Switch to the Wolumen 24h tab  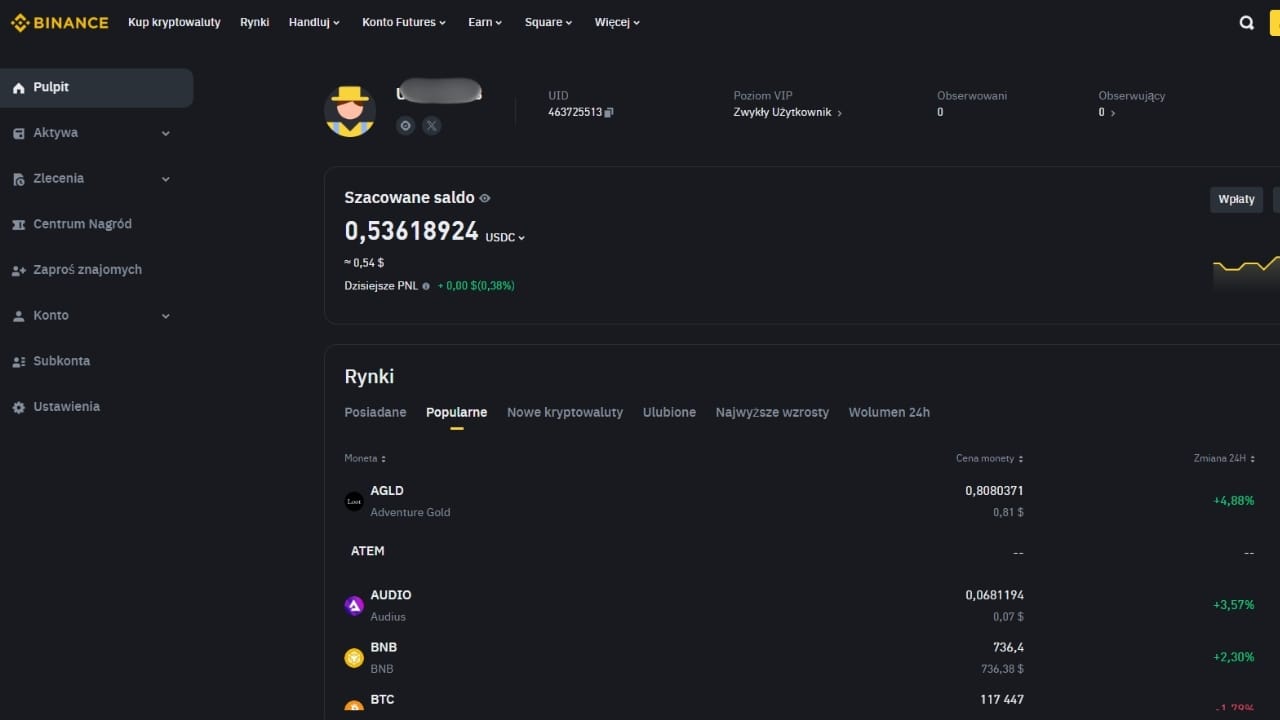coord(889,412)
